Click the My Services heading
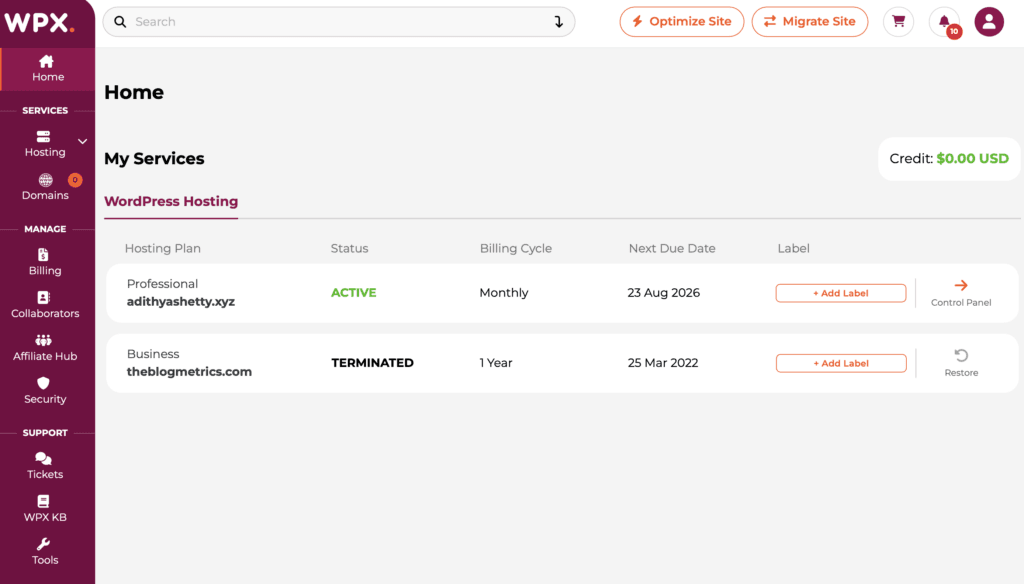Image resolution: width=1024 pixels, height=584 pixels. coord(154,159)
